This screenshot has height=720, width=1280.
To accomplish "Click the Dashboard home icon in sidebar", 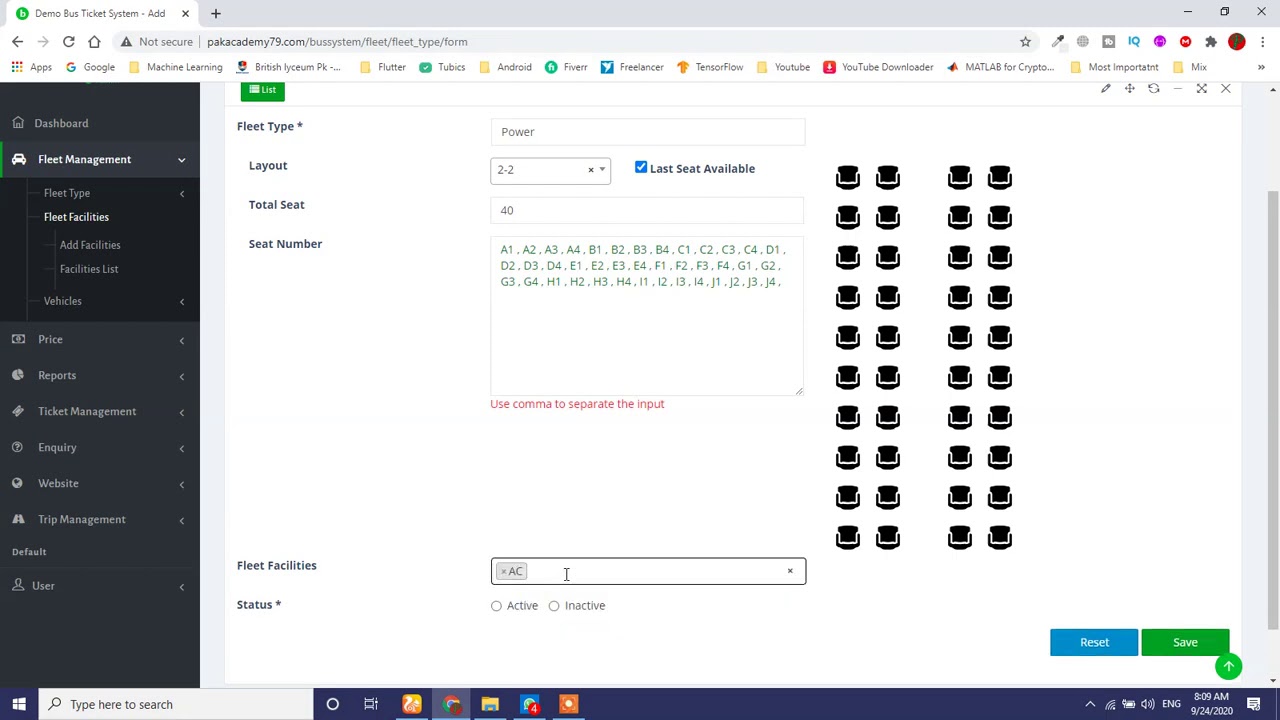I will 18,123.
